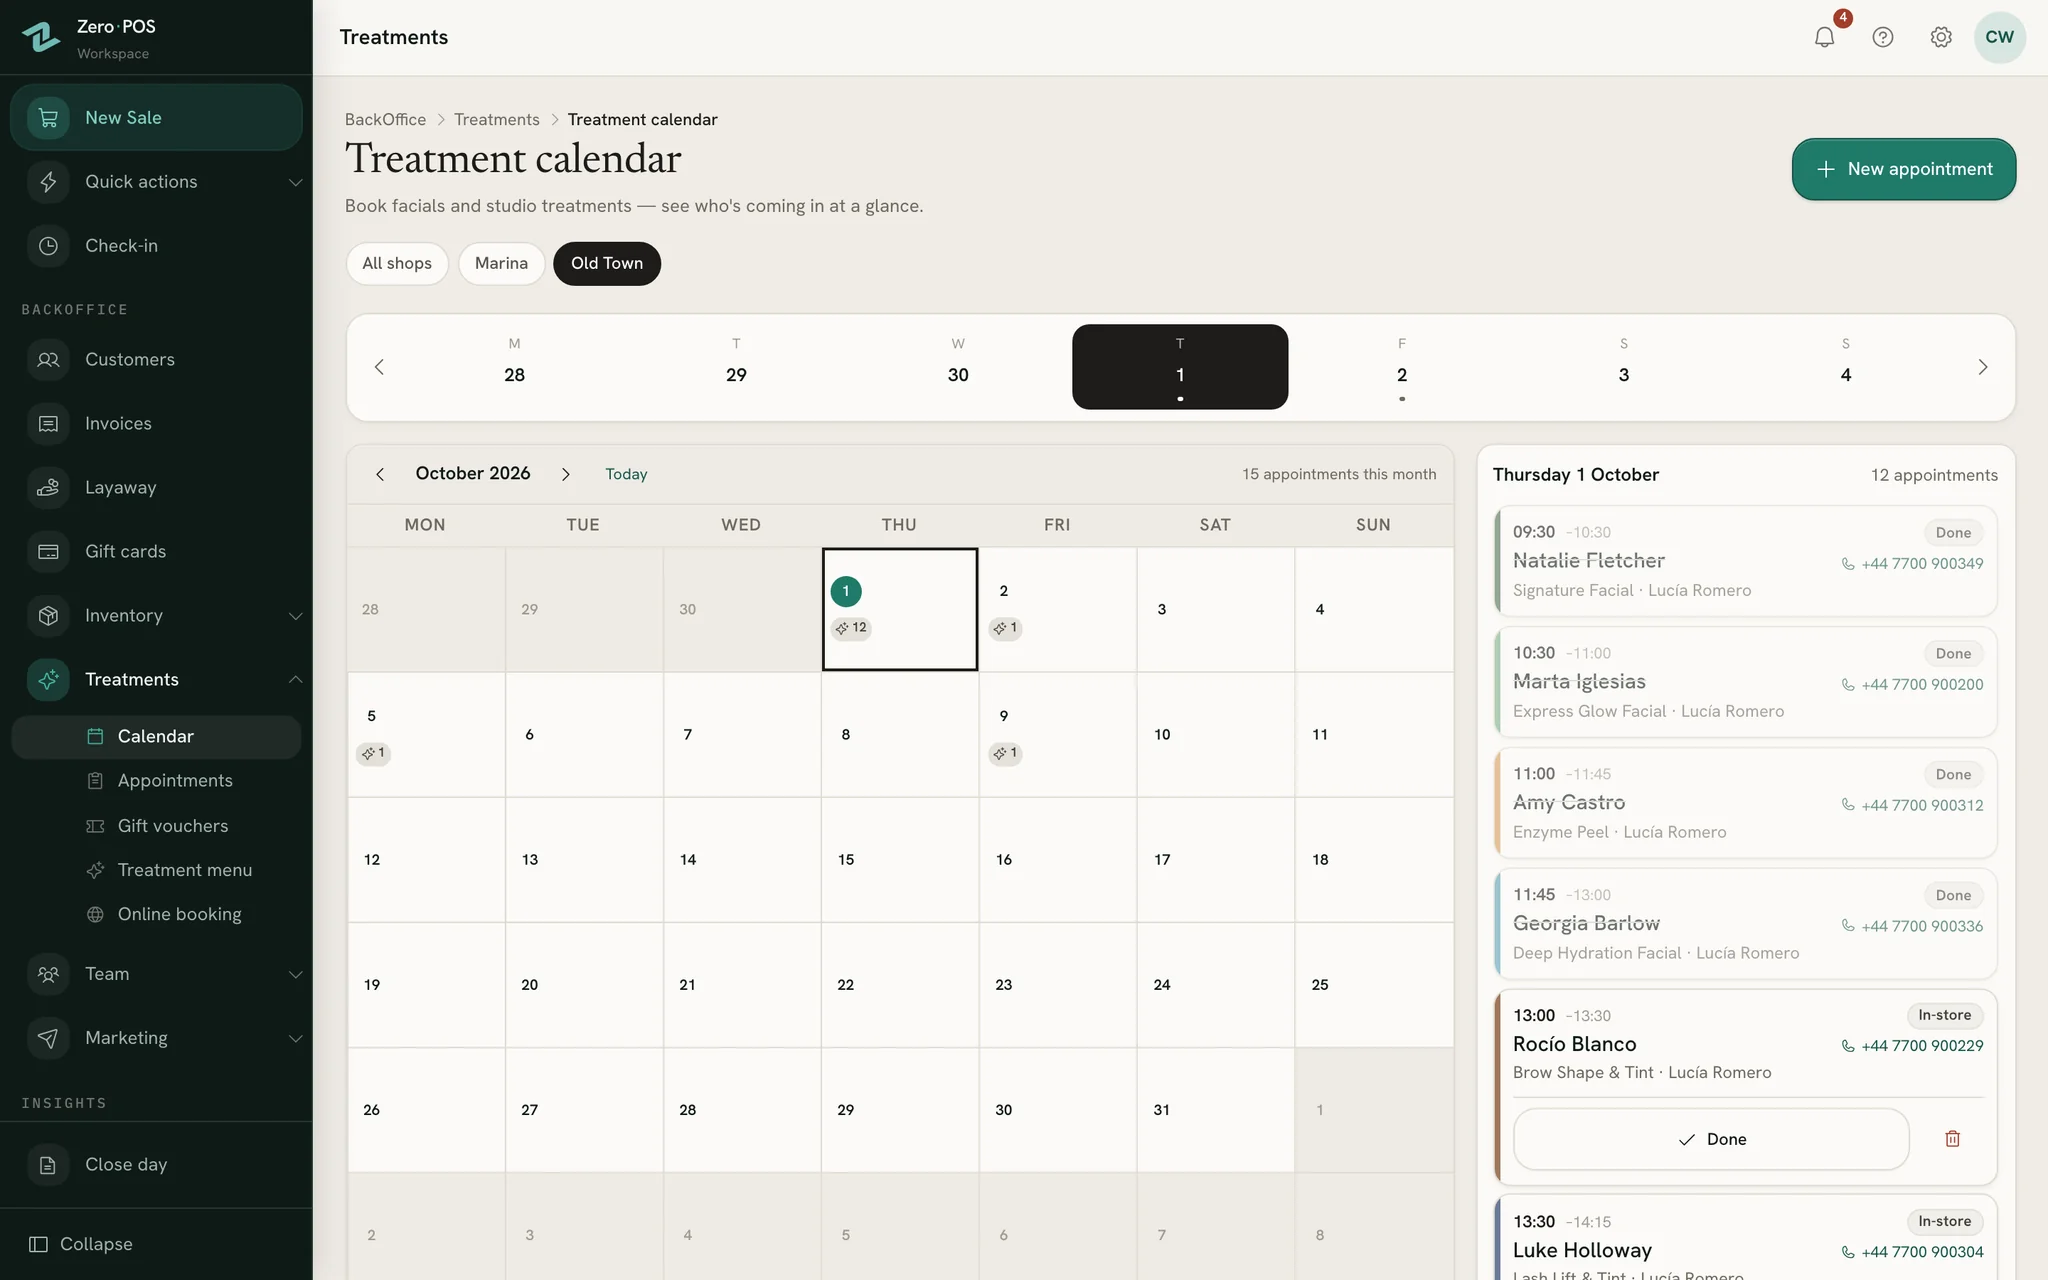Open Layaway in sidebar

click(x=156, y=487)
